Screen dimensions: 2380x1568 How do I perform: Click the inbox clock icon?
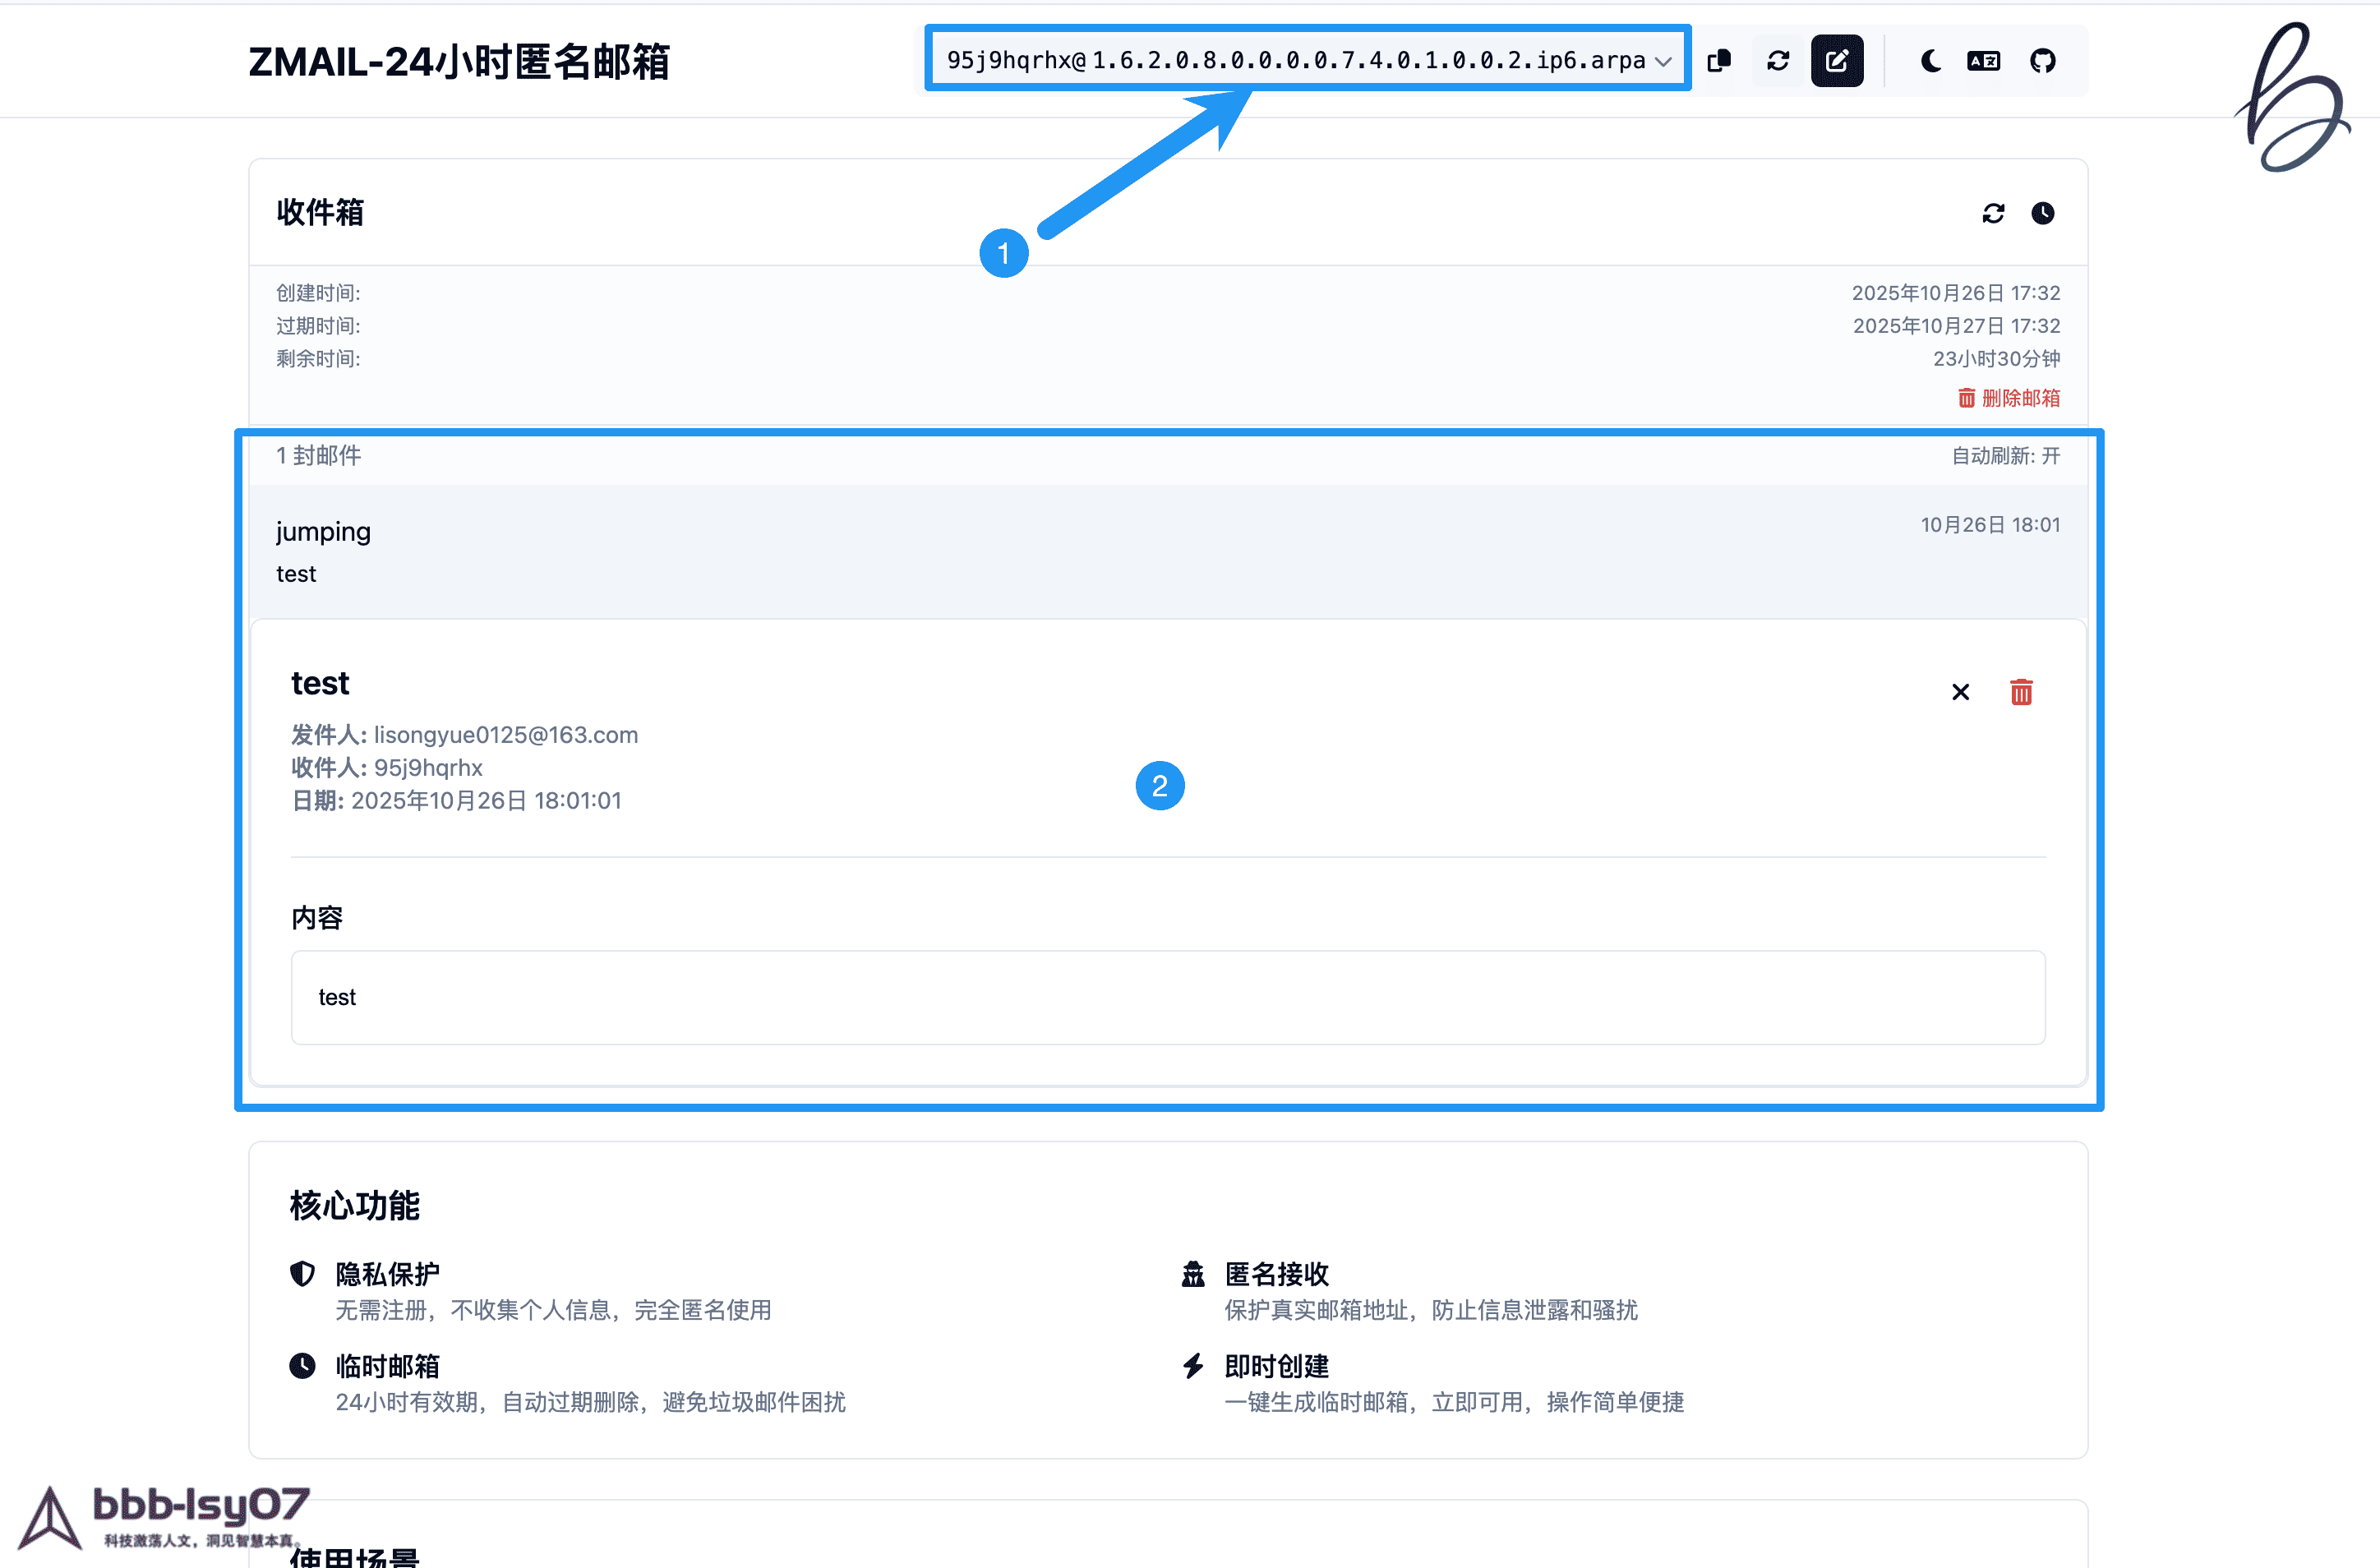pos(2043,213)
